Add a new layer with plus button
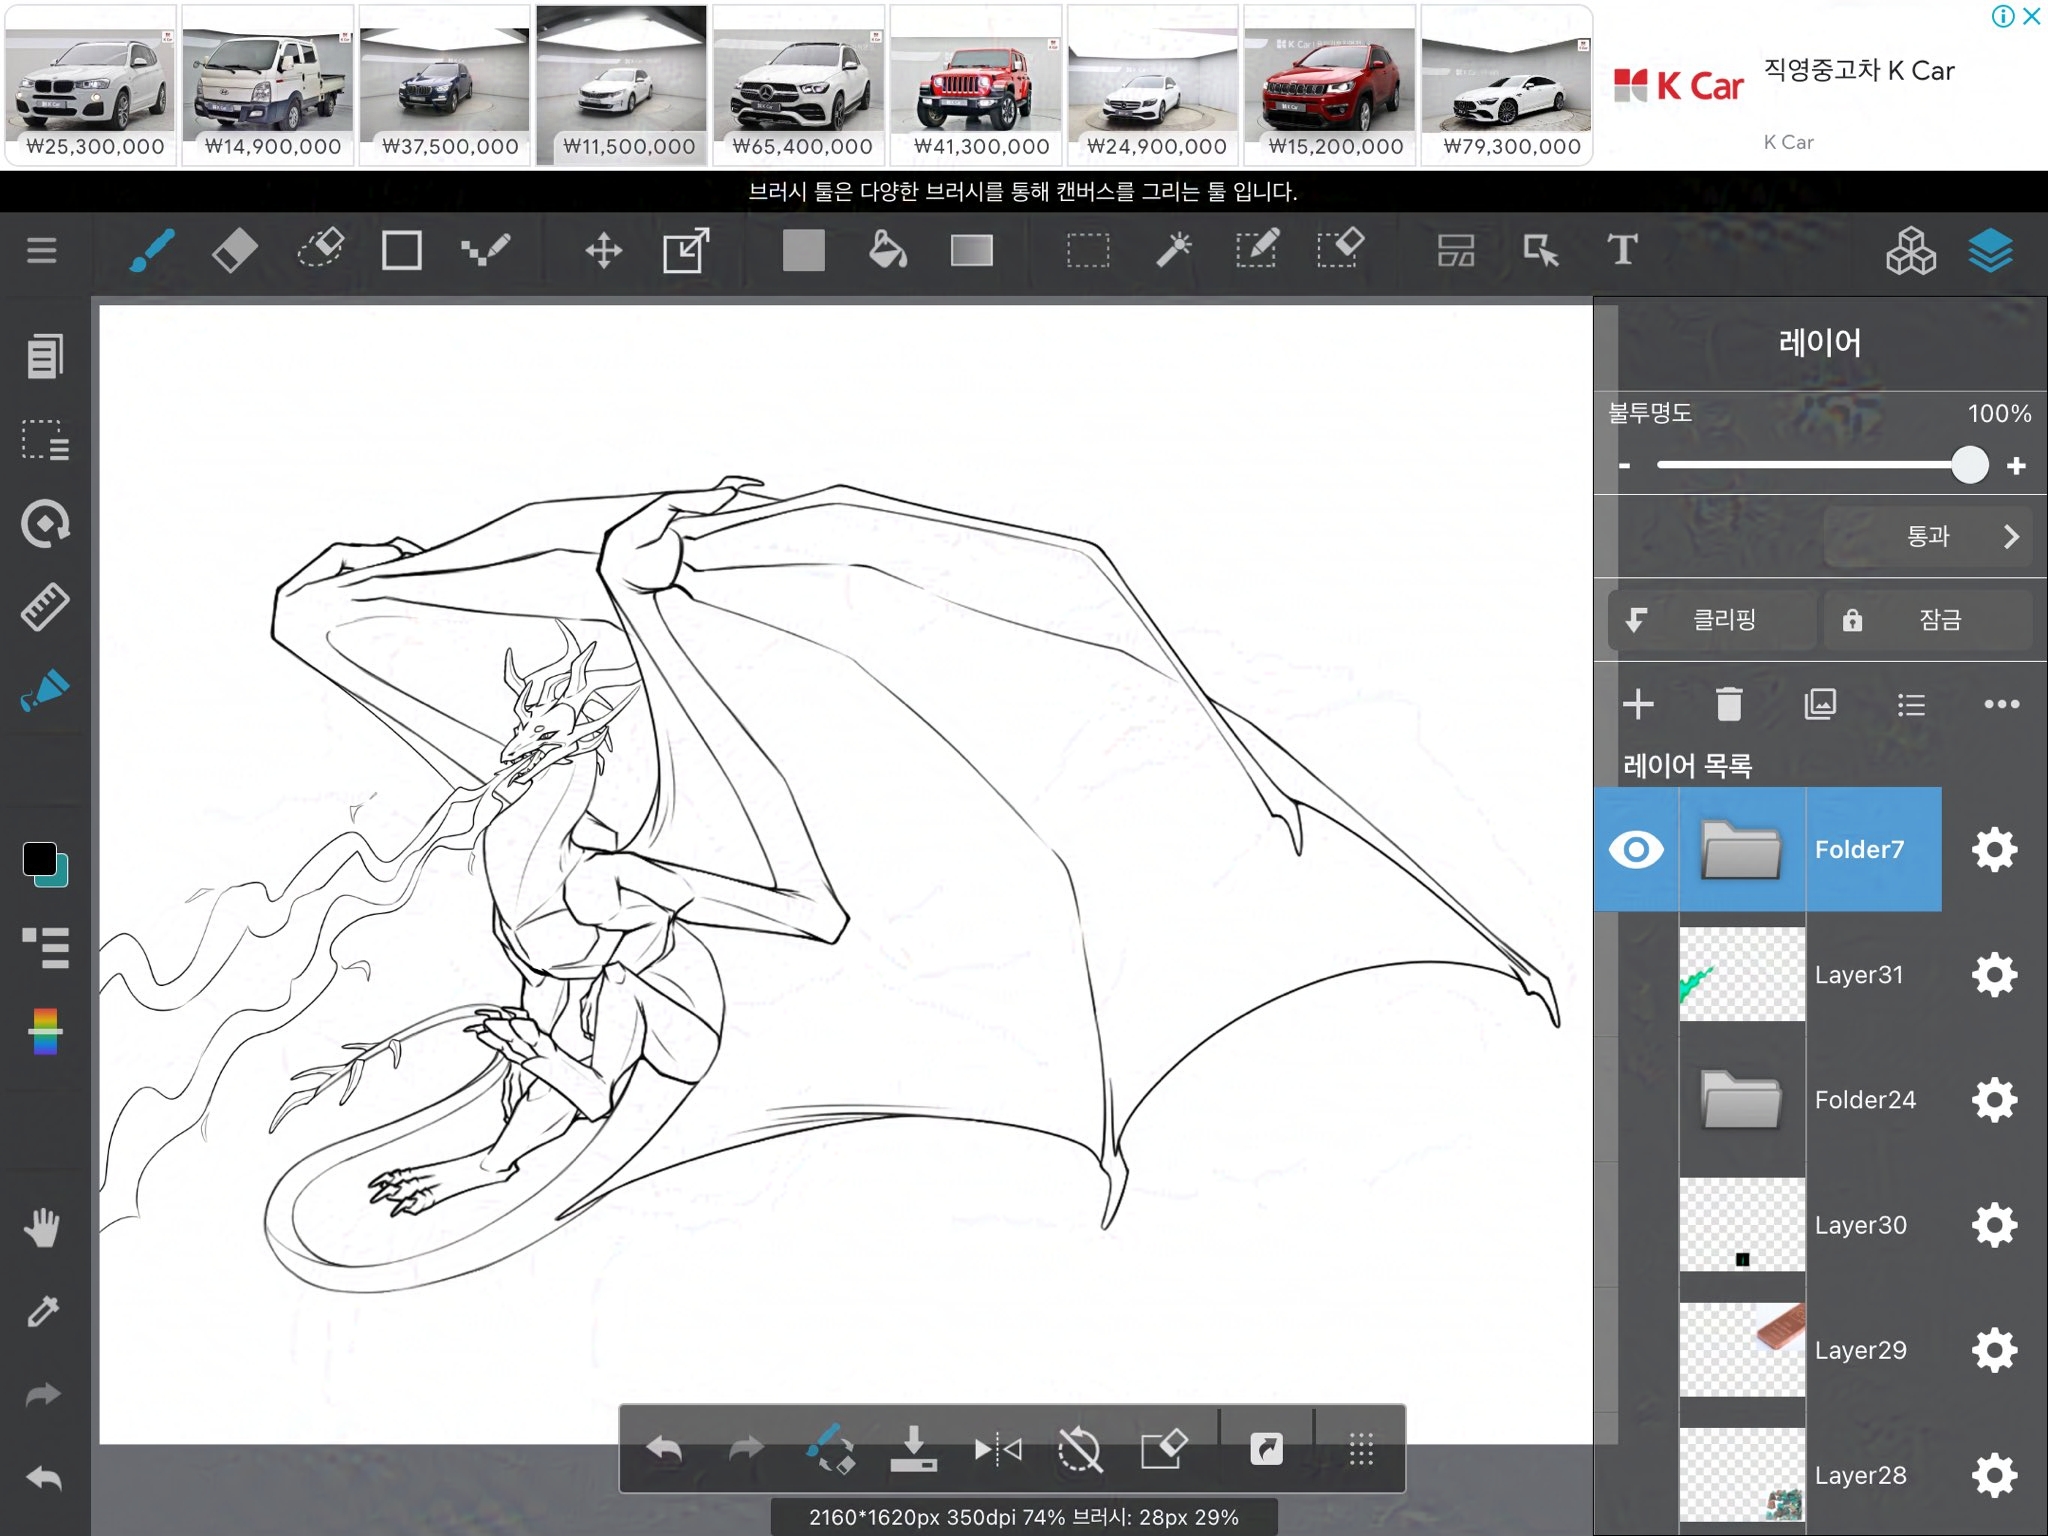The width and height of the screenshot is (2048, 1536). coord(1638,704)
